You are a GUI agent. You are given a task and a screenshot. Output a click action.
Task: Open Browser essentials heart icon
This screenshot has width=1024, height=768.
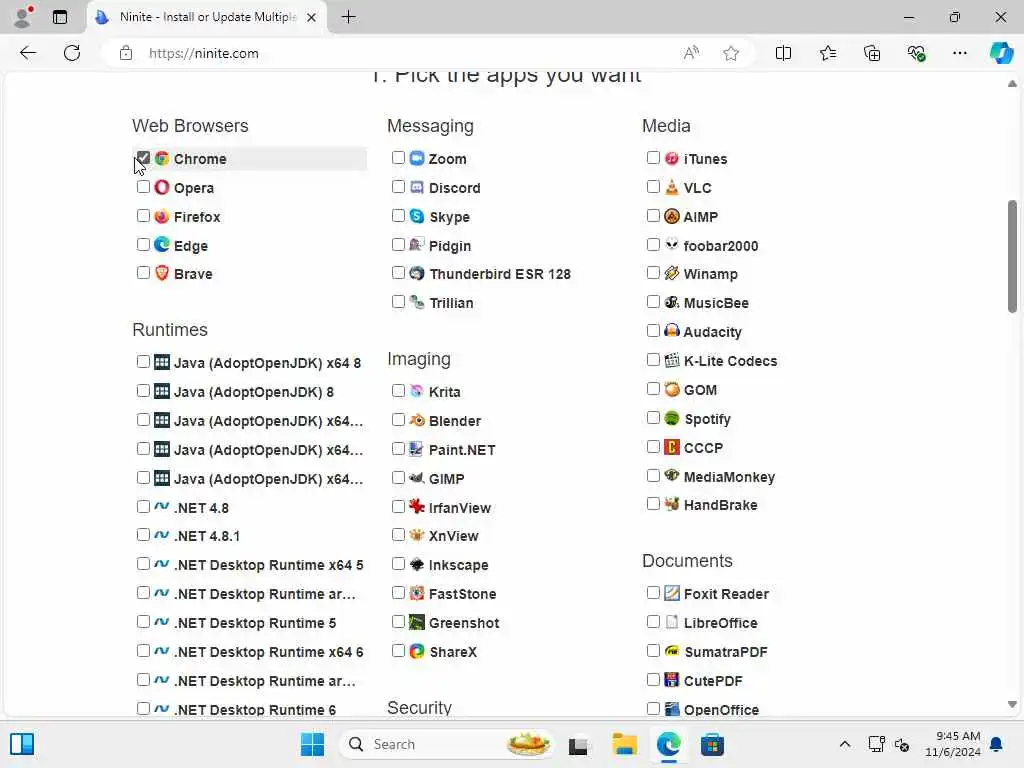[x=916, y=53]
